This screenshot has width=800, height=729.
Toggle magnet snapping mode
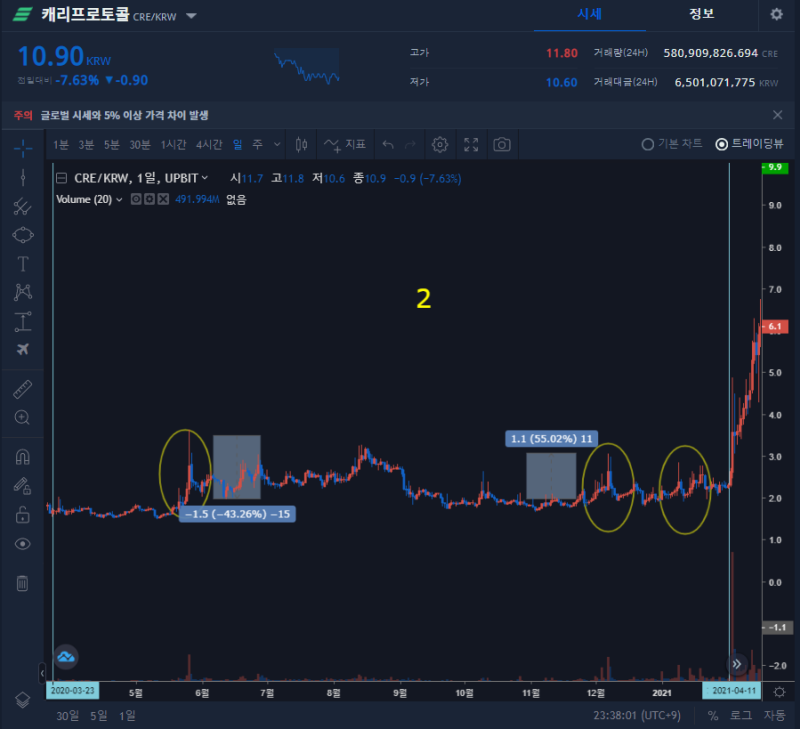[22, 457]
